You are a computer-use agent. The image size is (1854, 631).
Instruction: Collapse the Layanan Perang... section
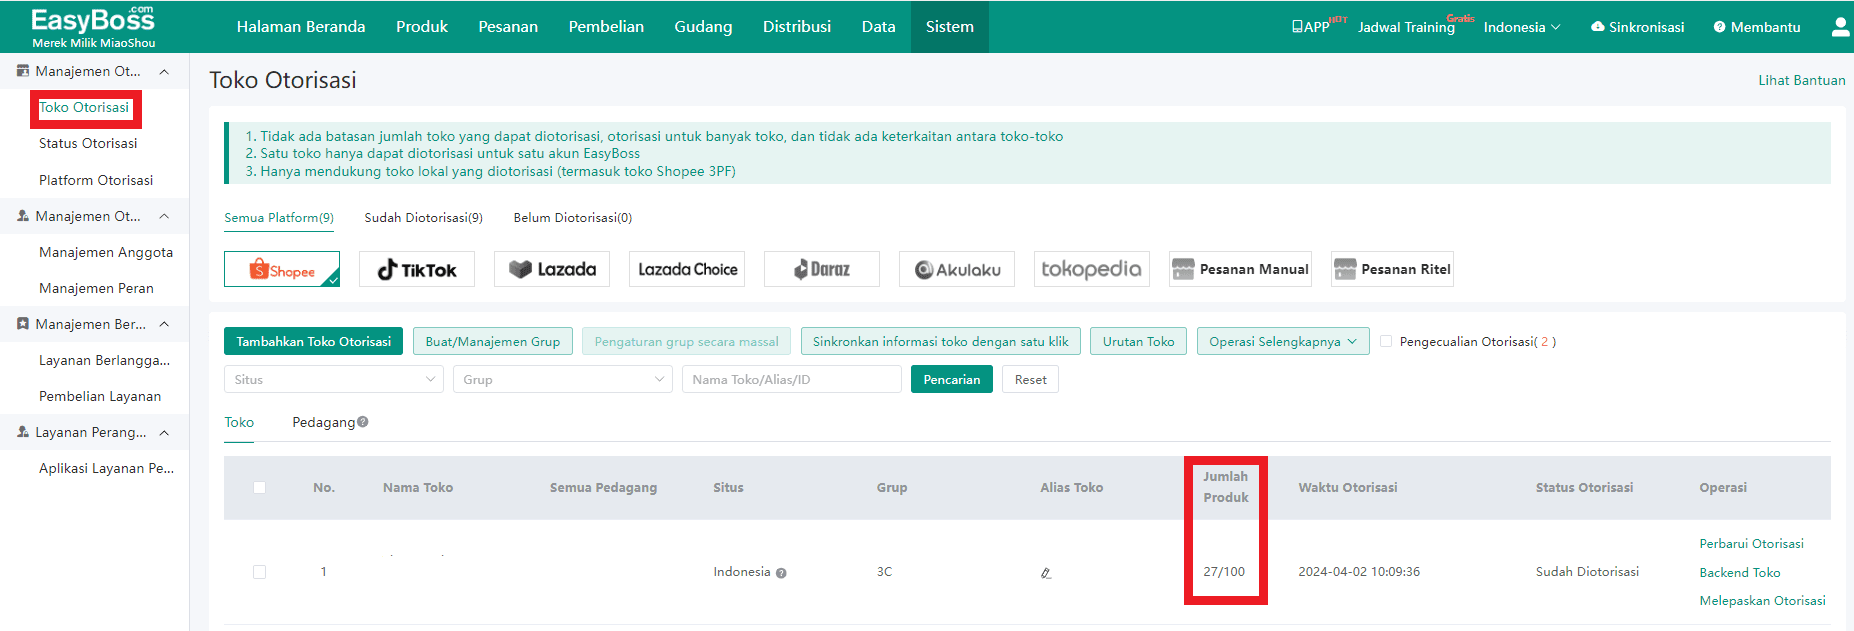pyautogui.click(x=164, y=432)
